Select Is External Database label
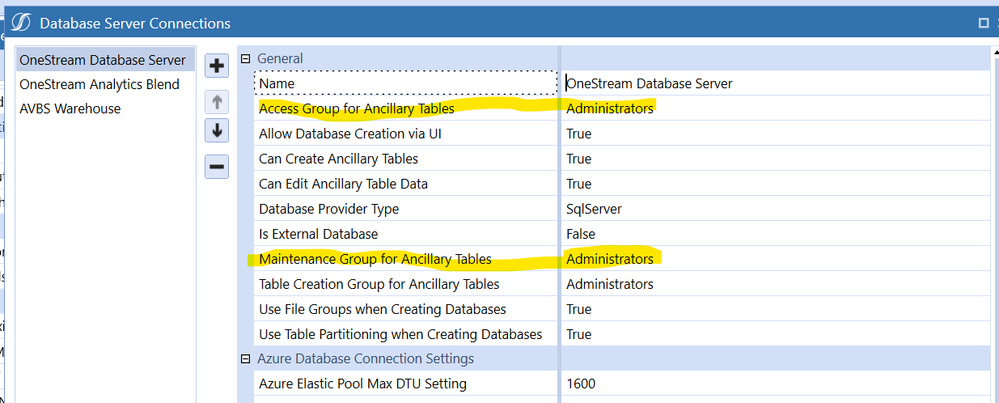 (319, 234)
